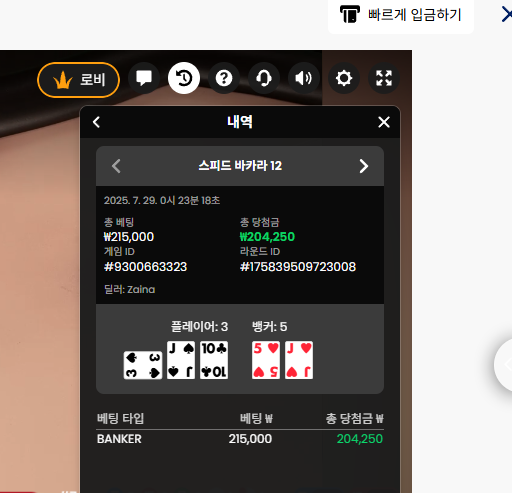Click the game ID #9300663323
Image resolution: width=512 pixels, height=493 pixels.
(145, 267)
